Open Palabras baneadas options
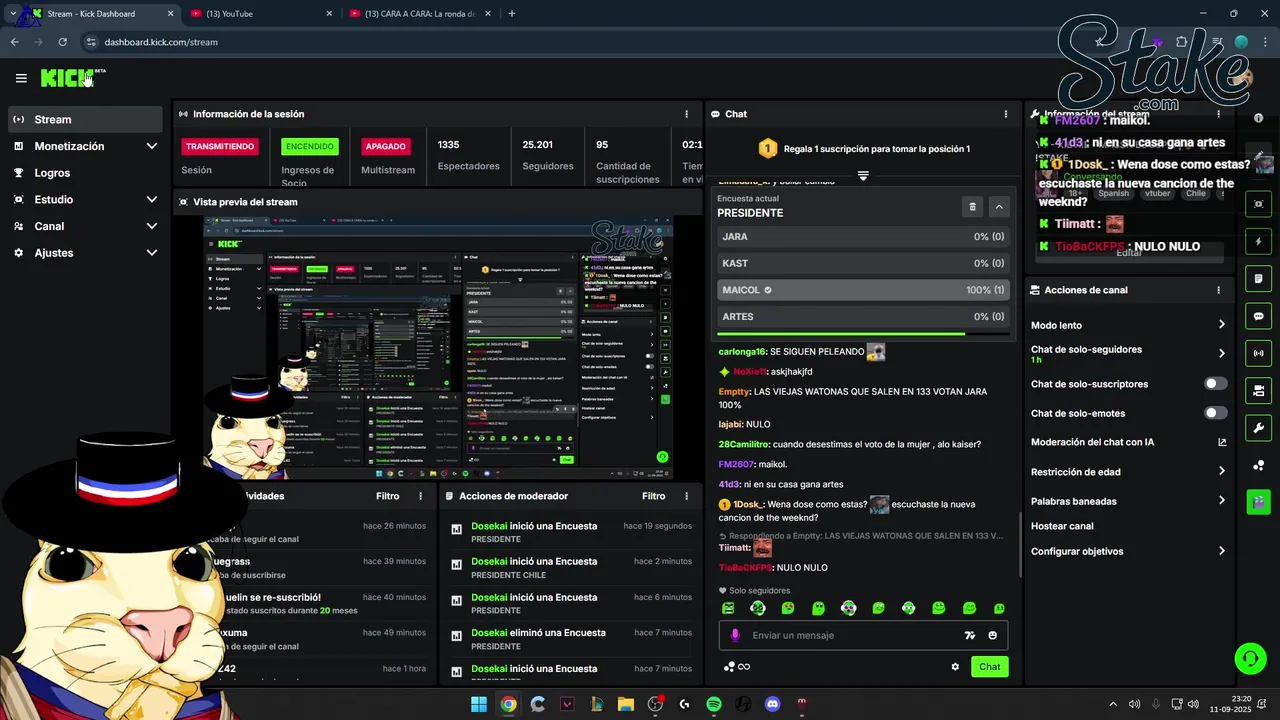The width and height of the screenshot is (1280, 720). tap(1128, 501)
